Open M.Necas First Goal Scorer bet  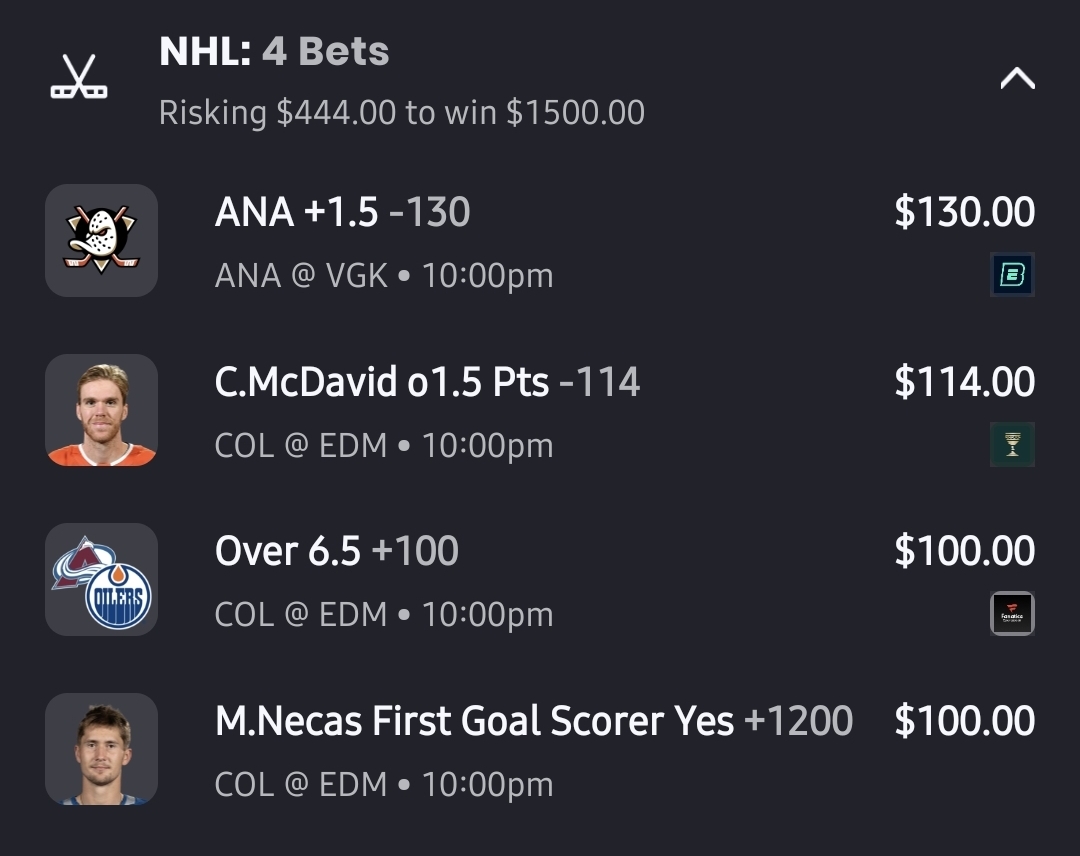coord(533,721)
